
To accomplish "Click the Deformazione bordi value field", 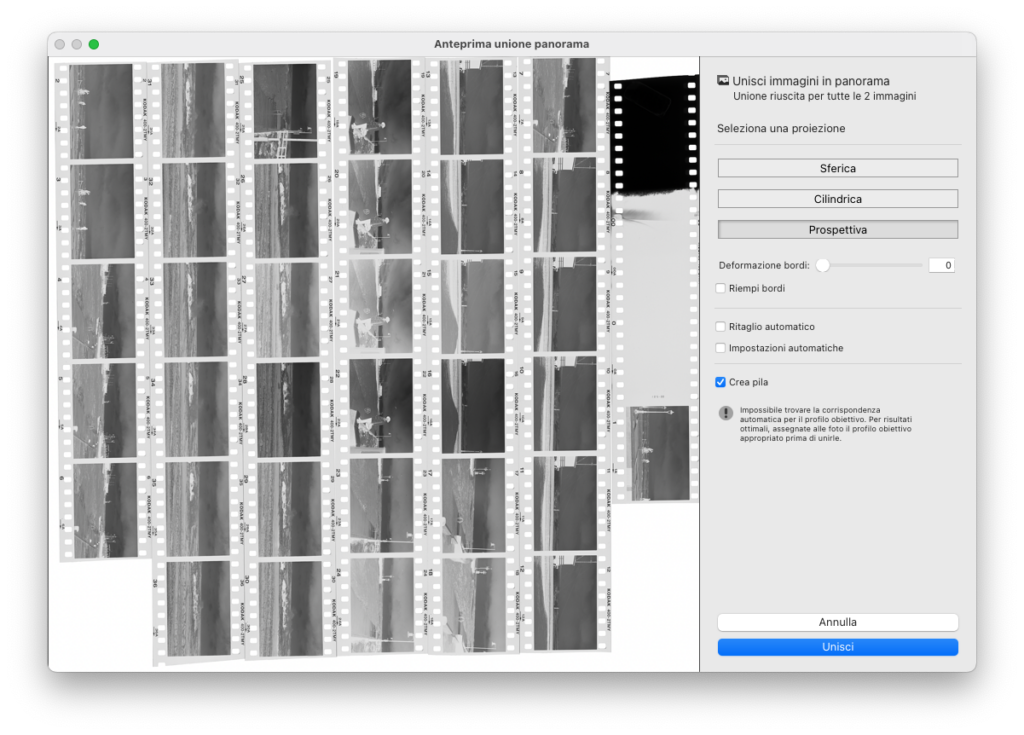I will [941, 265].
